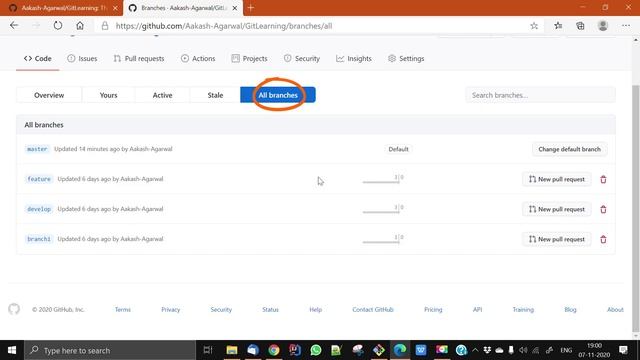Open the master branch link
The width and height of the screenshot is (640, 360).
pos(37,149)
